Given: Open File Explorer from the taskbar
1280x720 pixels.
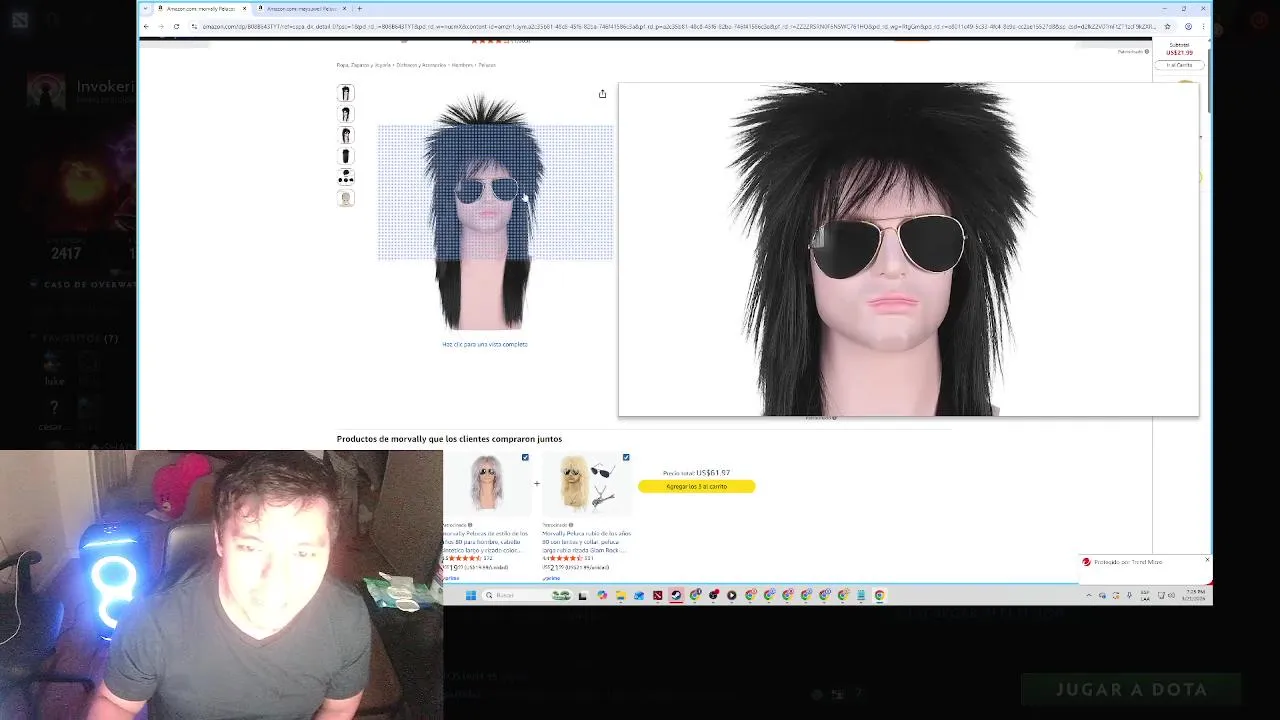Looking at the screenshot, I should tap(620, 595).
